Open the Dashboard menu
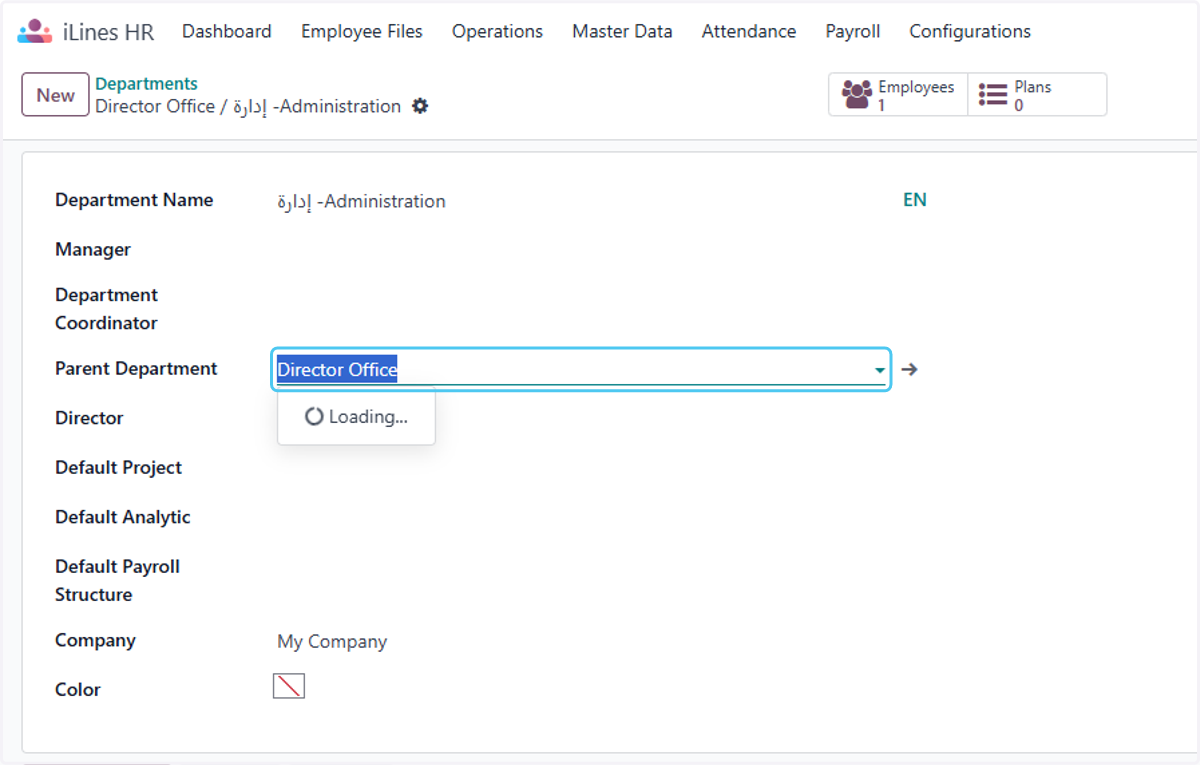The height and width of the screenshot is (765, 1200). (226, 31)
